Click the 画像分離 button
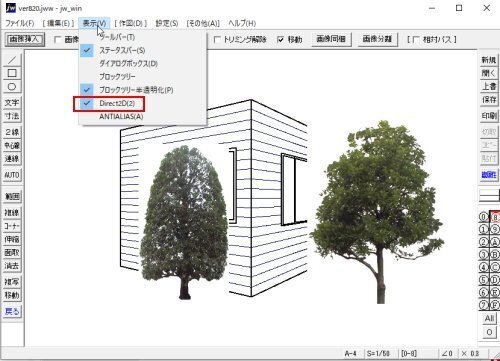The width and height of the screenshot is (500, 361). click(x=377, y=39)
